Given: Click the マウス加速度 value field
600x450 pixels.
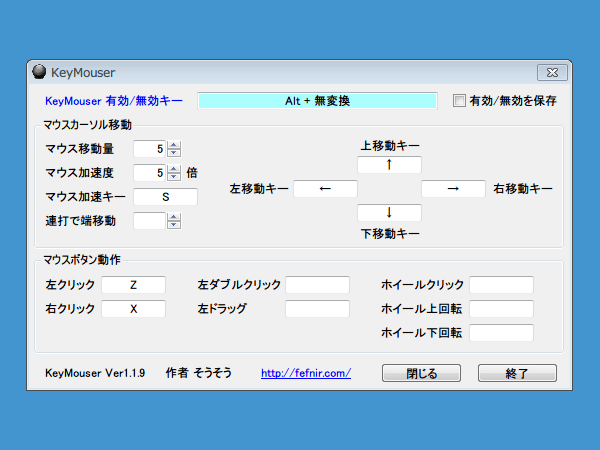Looking at the screenshot, I should (x=150, y=173).
